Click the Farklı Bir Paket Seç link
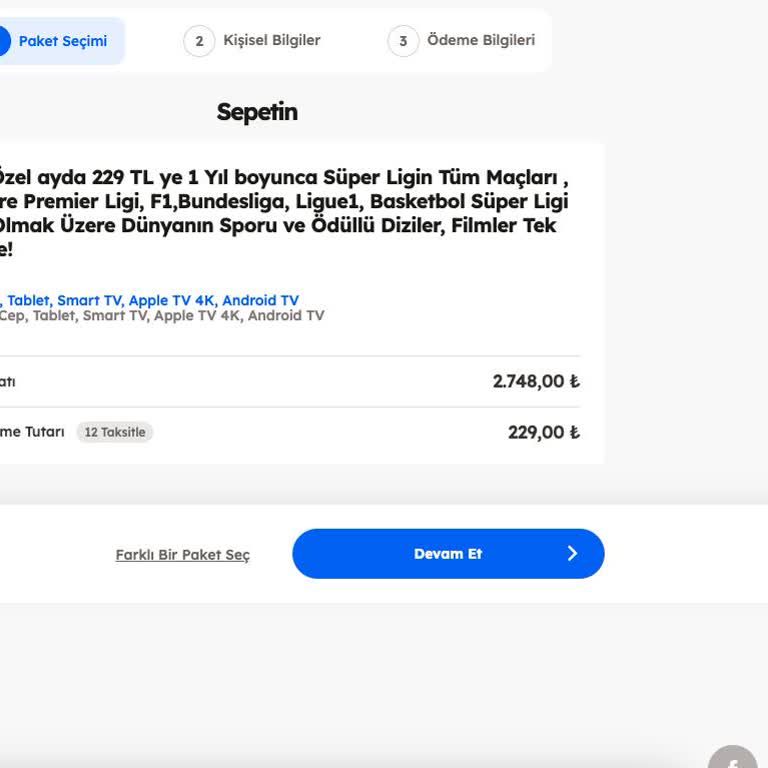The image size is (768, 768). coord(183,554)
